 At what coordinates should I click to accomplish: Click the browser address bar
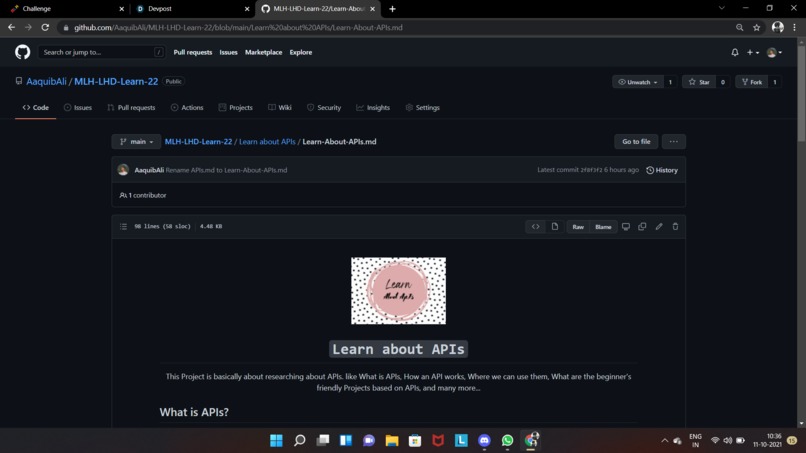tap(396, 27)
